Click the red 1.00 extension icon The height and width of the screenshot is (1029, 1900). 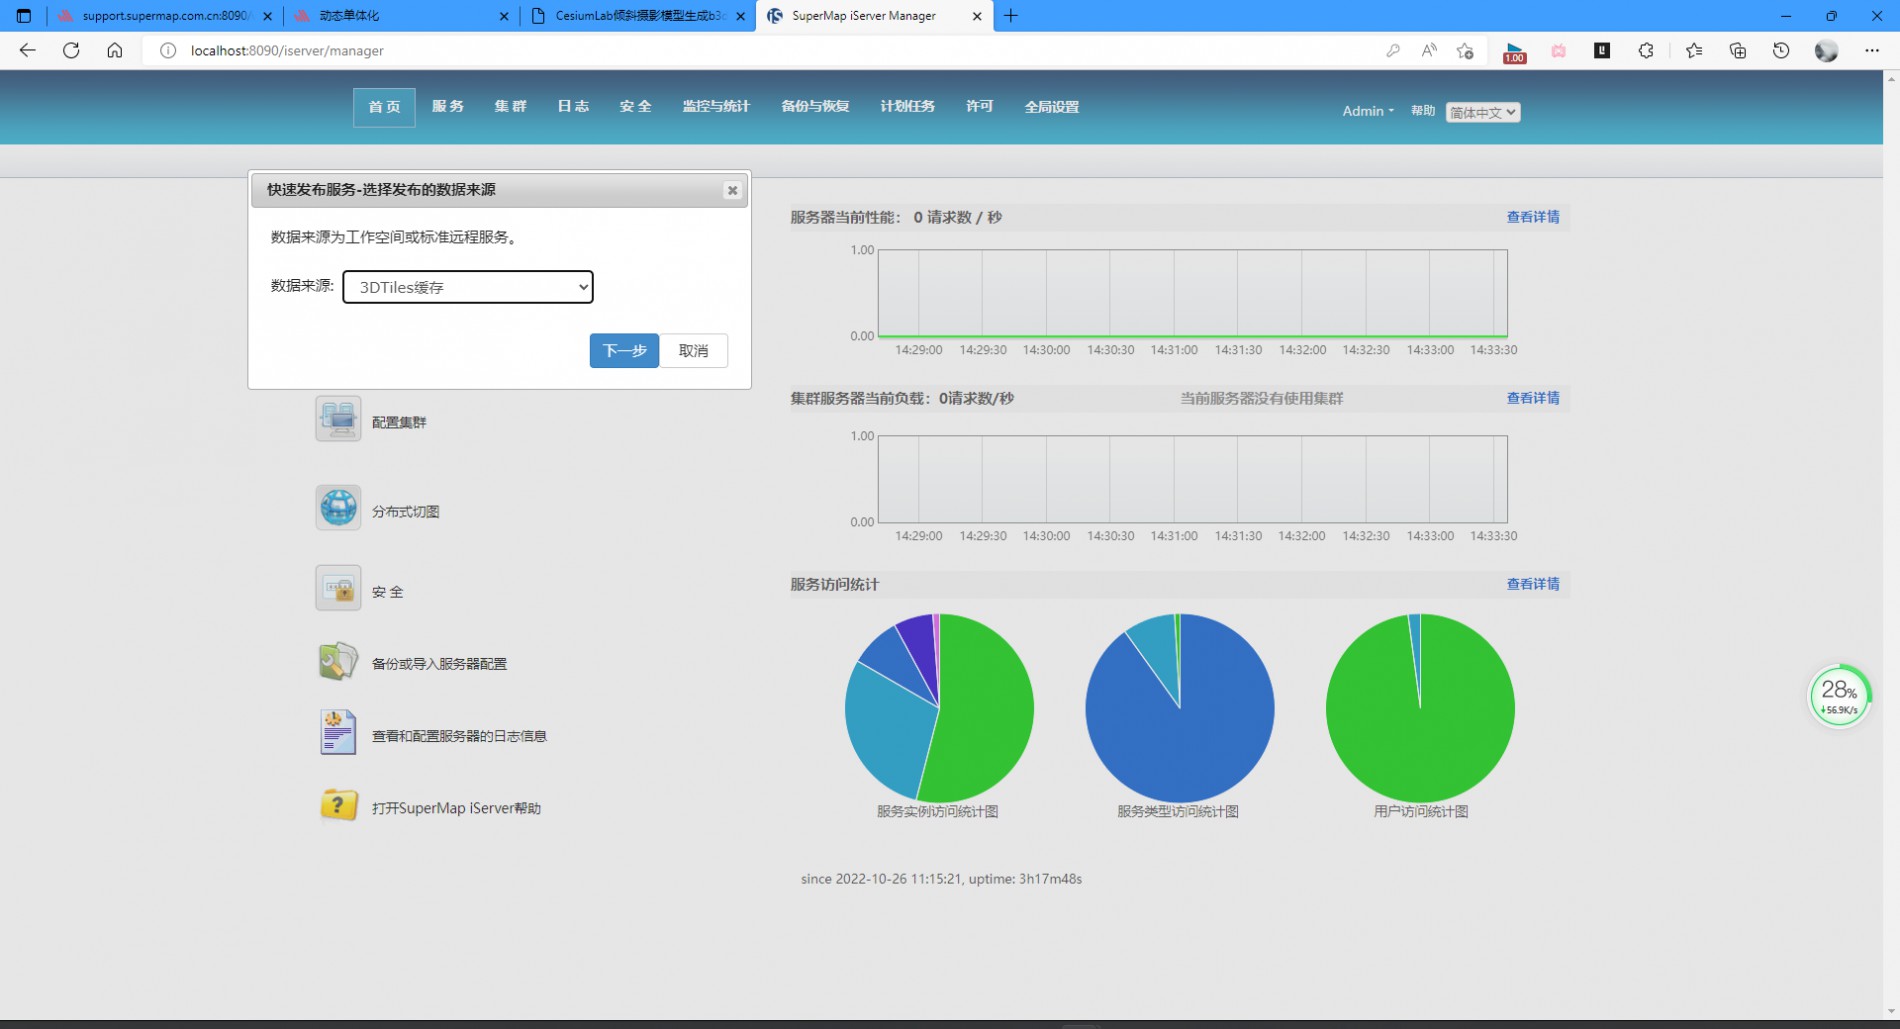[x=1514, y=52]
